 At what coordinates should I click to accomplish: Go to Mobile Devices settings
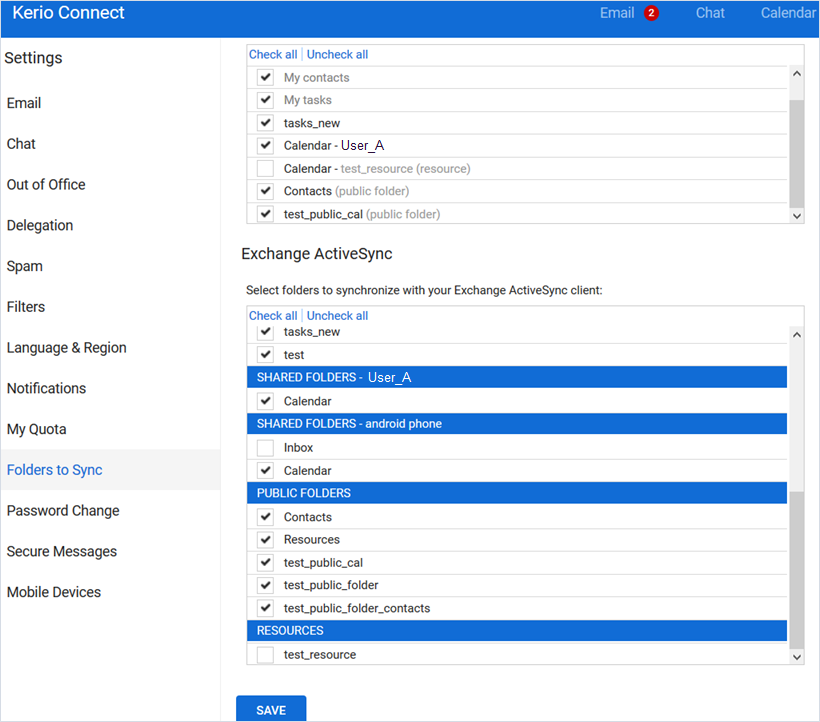point(54,592)
